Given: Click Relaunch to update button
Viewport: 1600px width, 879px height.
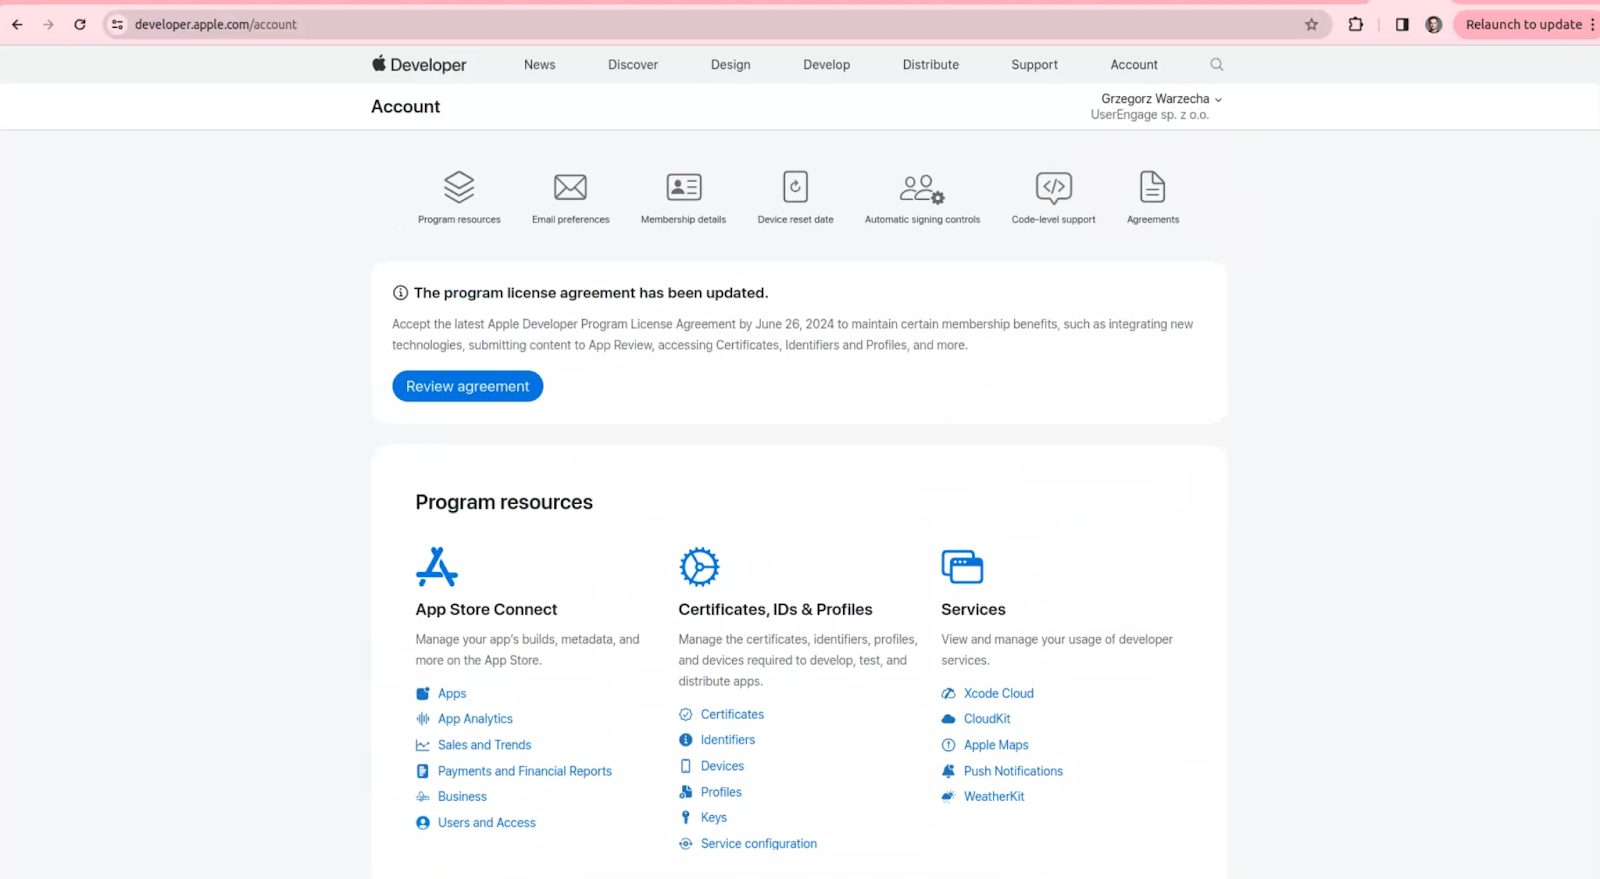Looking at the screenshot, I should click(x=1523, y=24).
